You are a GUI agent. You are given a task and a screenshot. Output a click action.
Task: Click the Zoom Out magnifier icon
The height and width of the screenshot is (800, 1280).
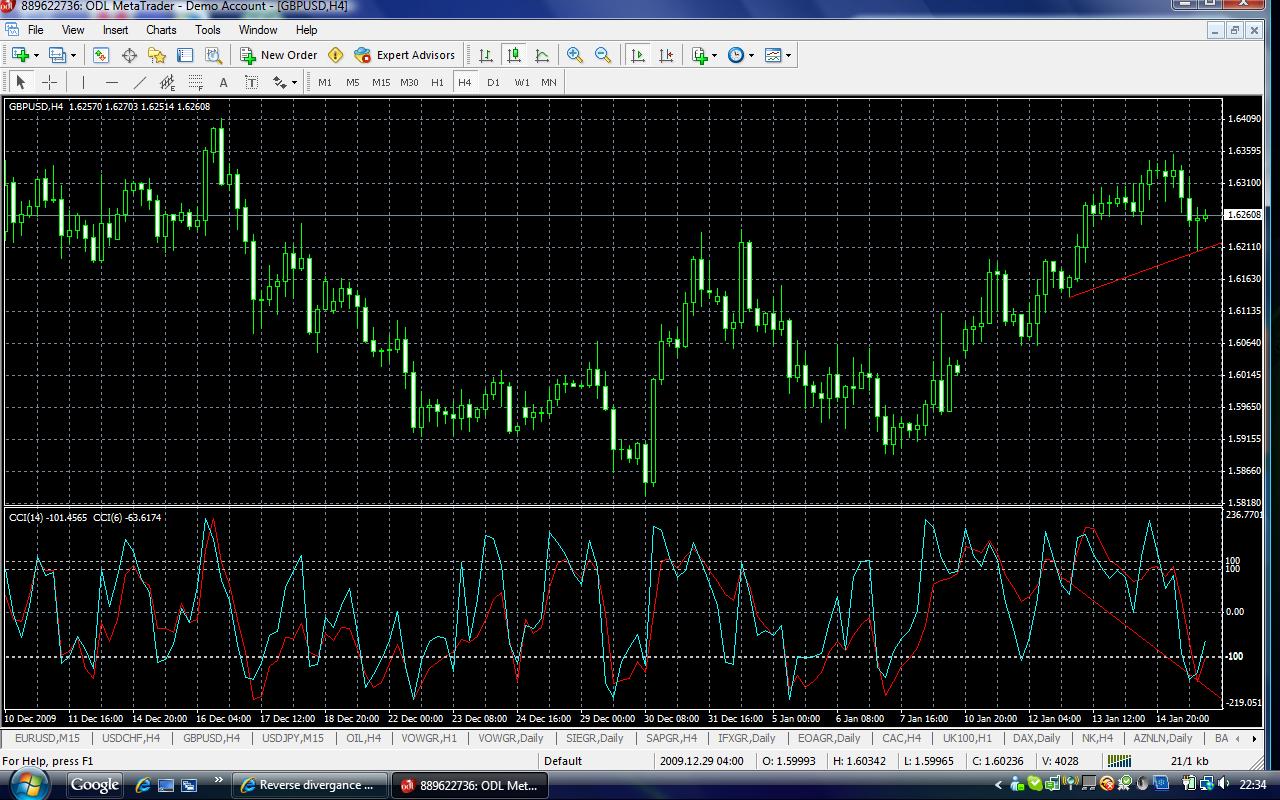pos(603,55)
